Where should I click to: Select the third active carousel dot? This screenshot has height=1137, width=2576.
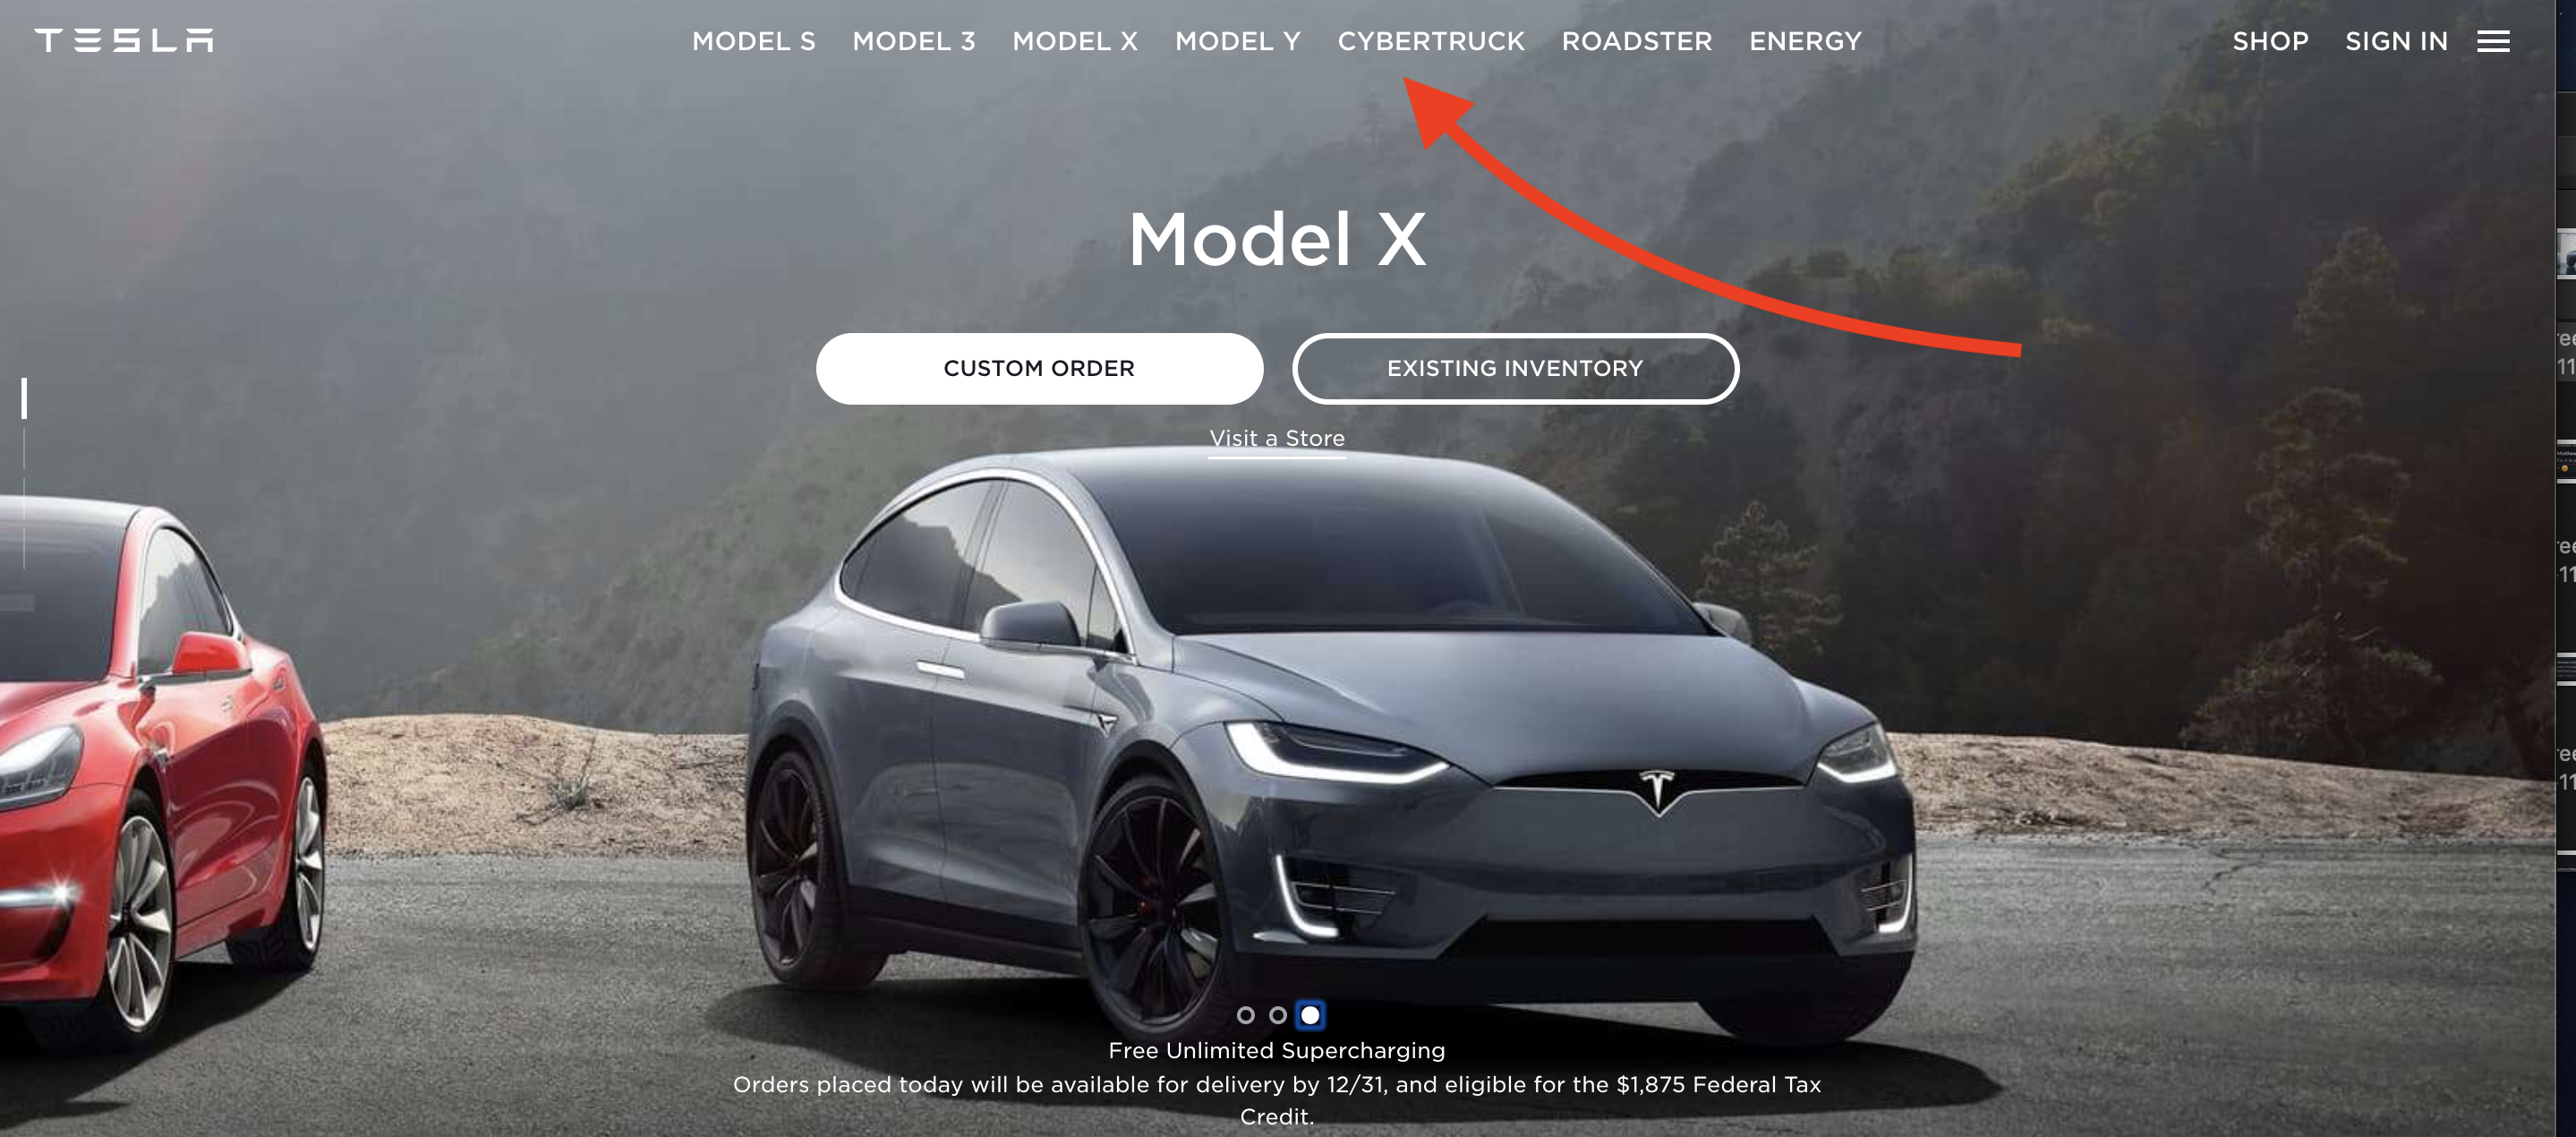[1310, 1015]
